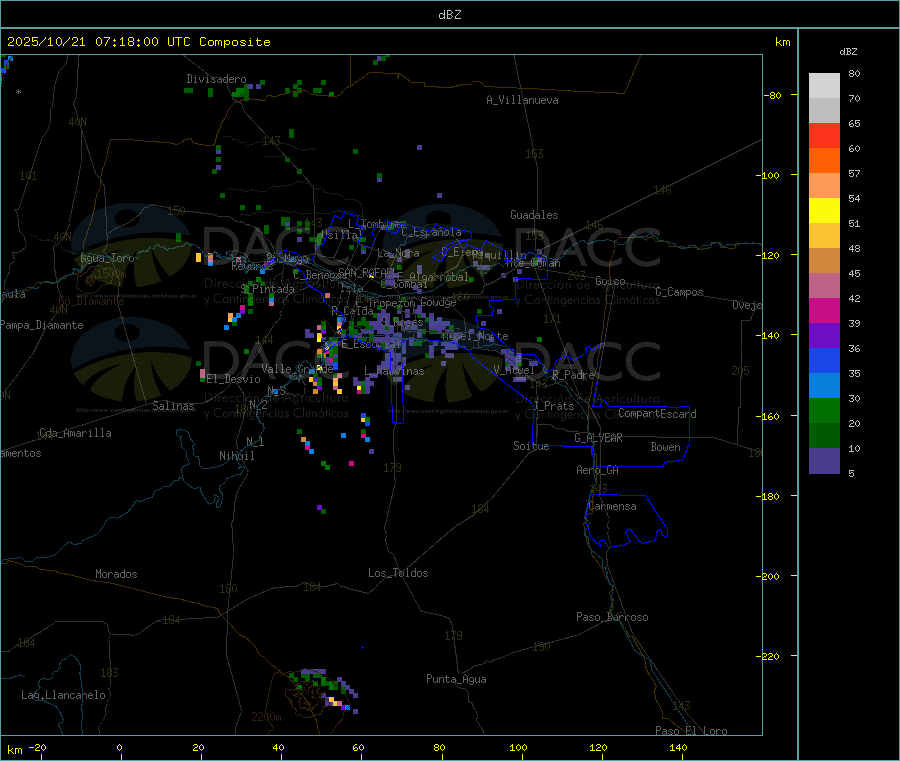Click the Lag.Llancanelo label
The width and height of the screenshot is (900, 761).
tap(63, 695)
